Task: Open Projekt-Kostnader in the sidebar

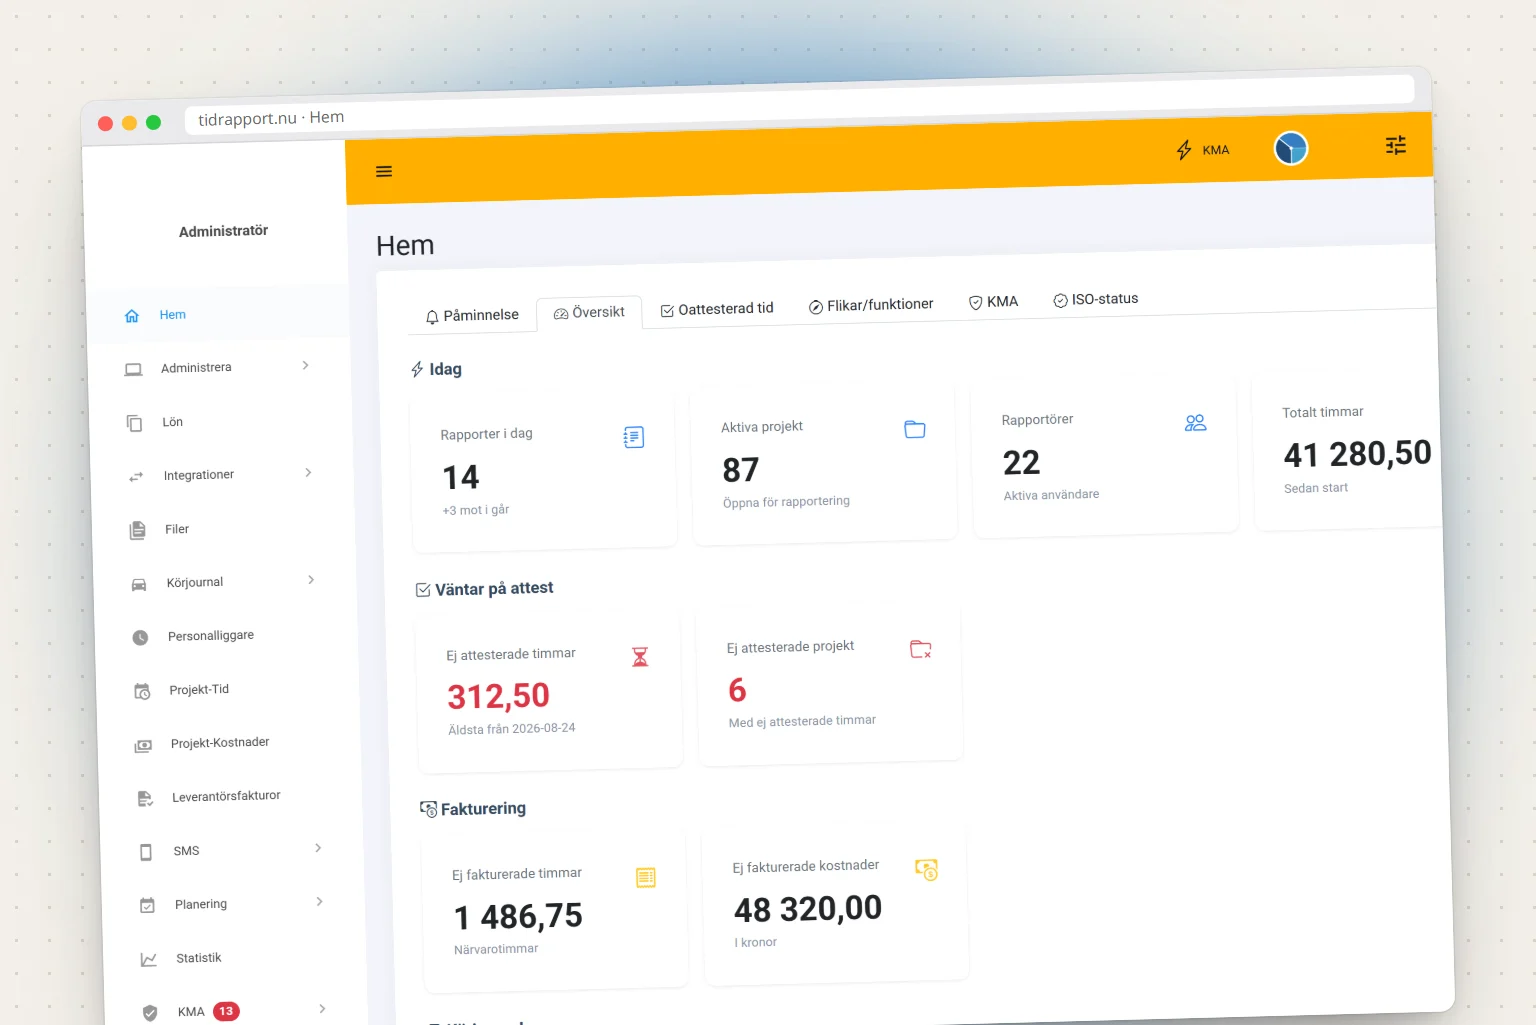Action: (x=231, y=742)
